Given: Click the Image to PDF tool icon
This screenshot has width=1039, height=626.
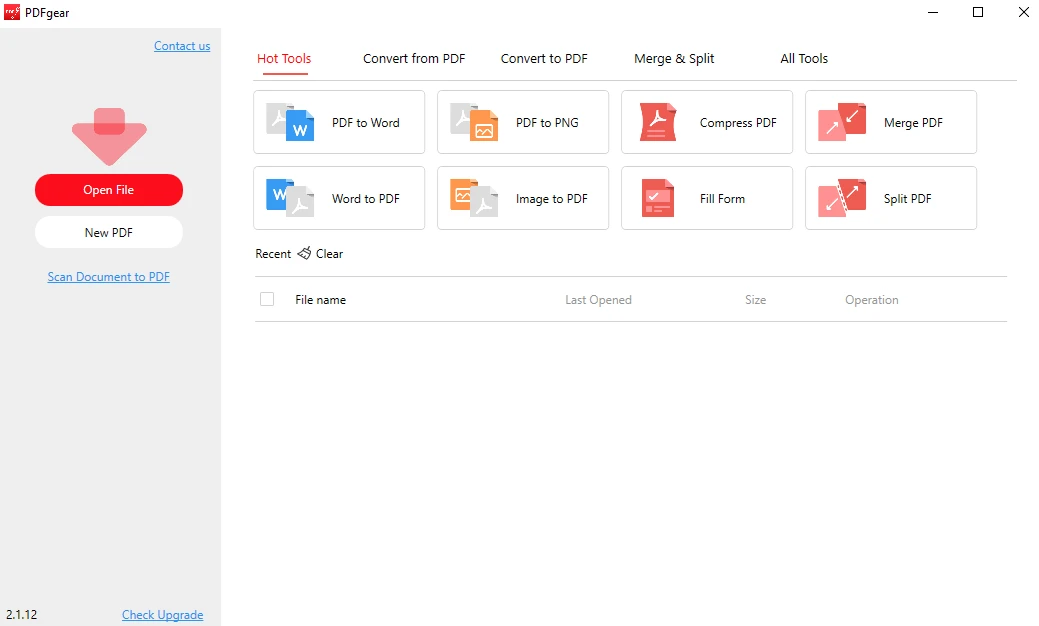Looking at the screenshot, I should 474,198.
